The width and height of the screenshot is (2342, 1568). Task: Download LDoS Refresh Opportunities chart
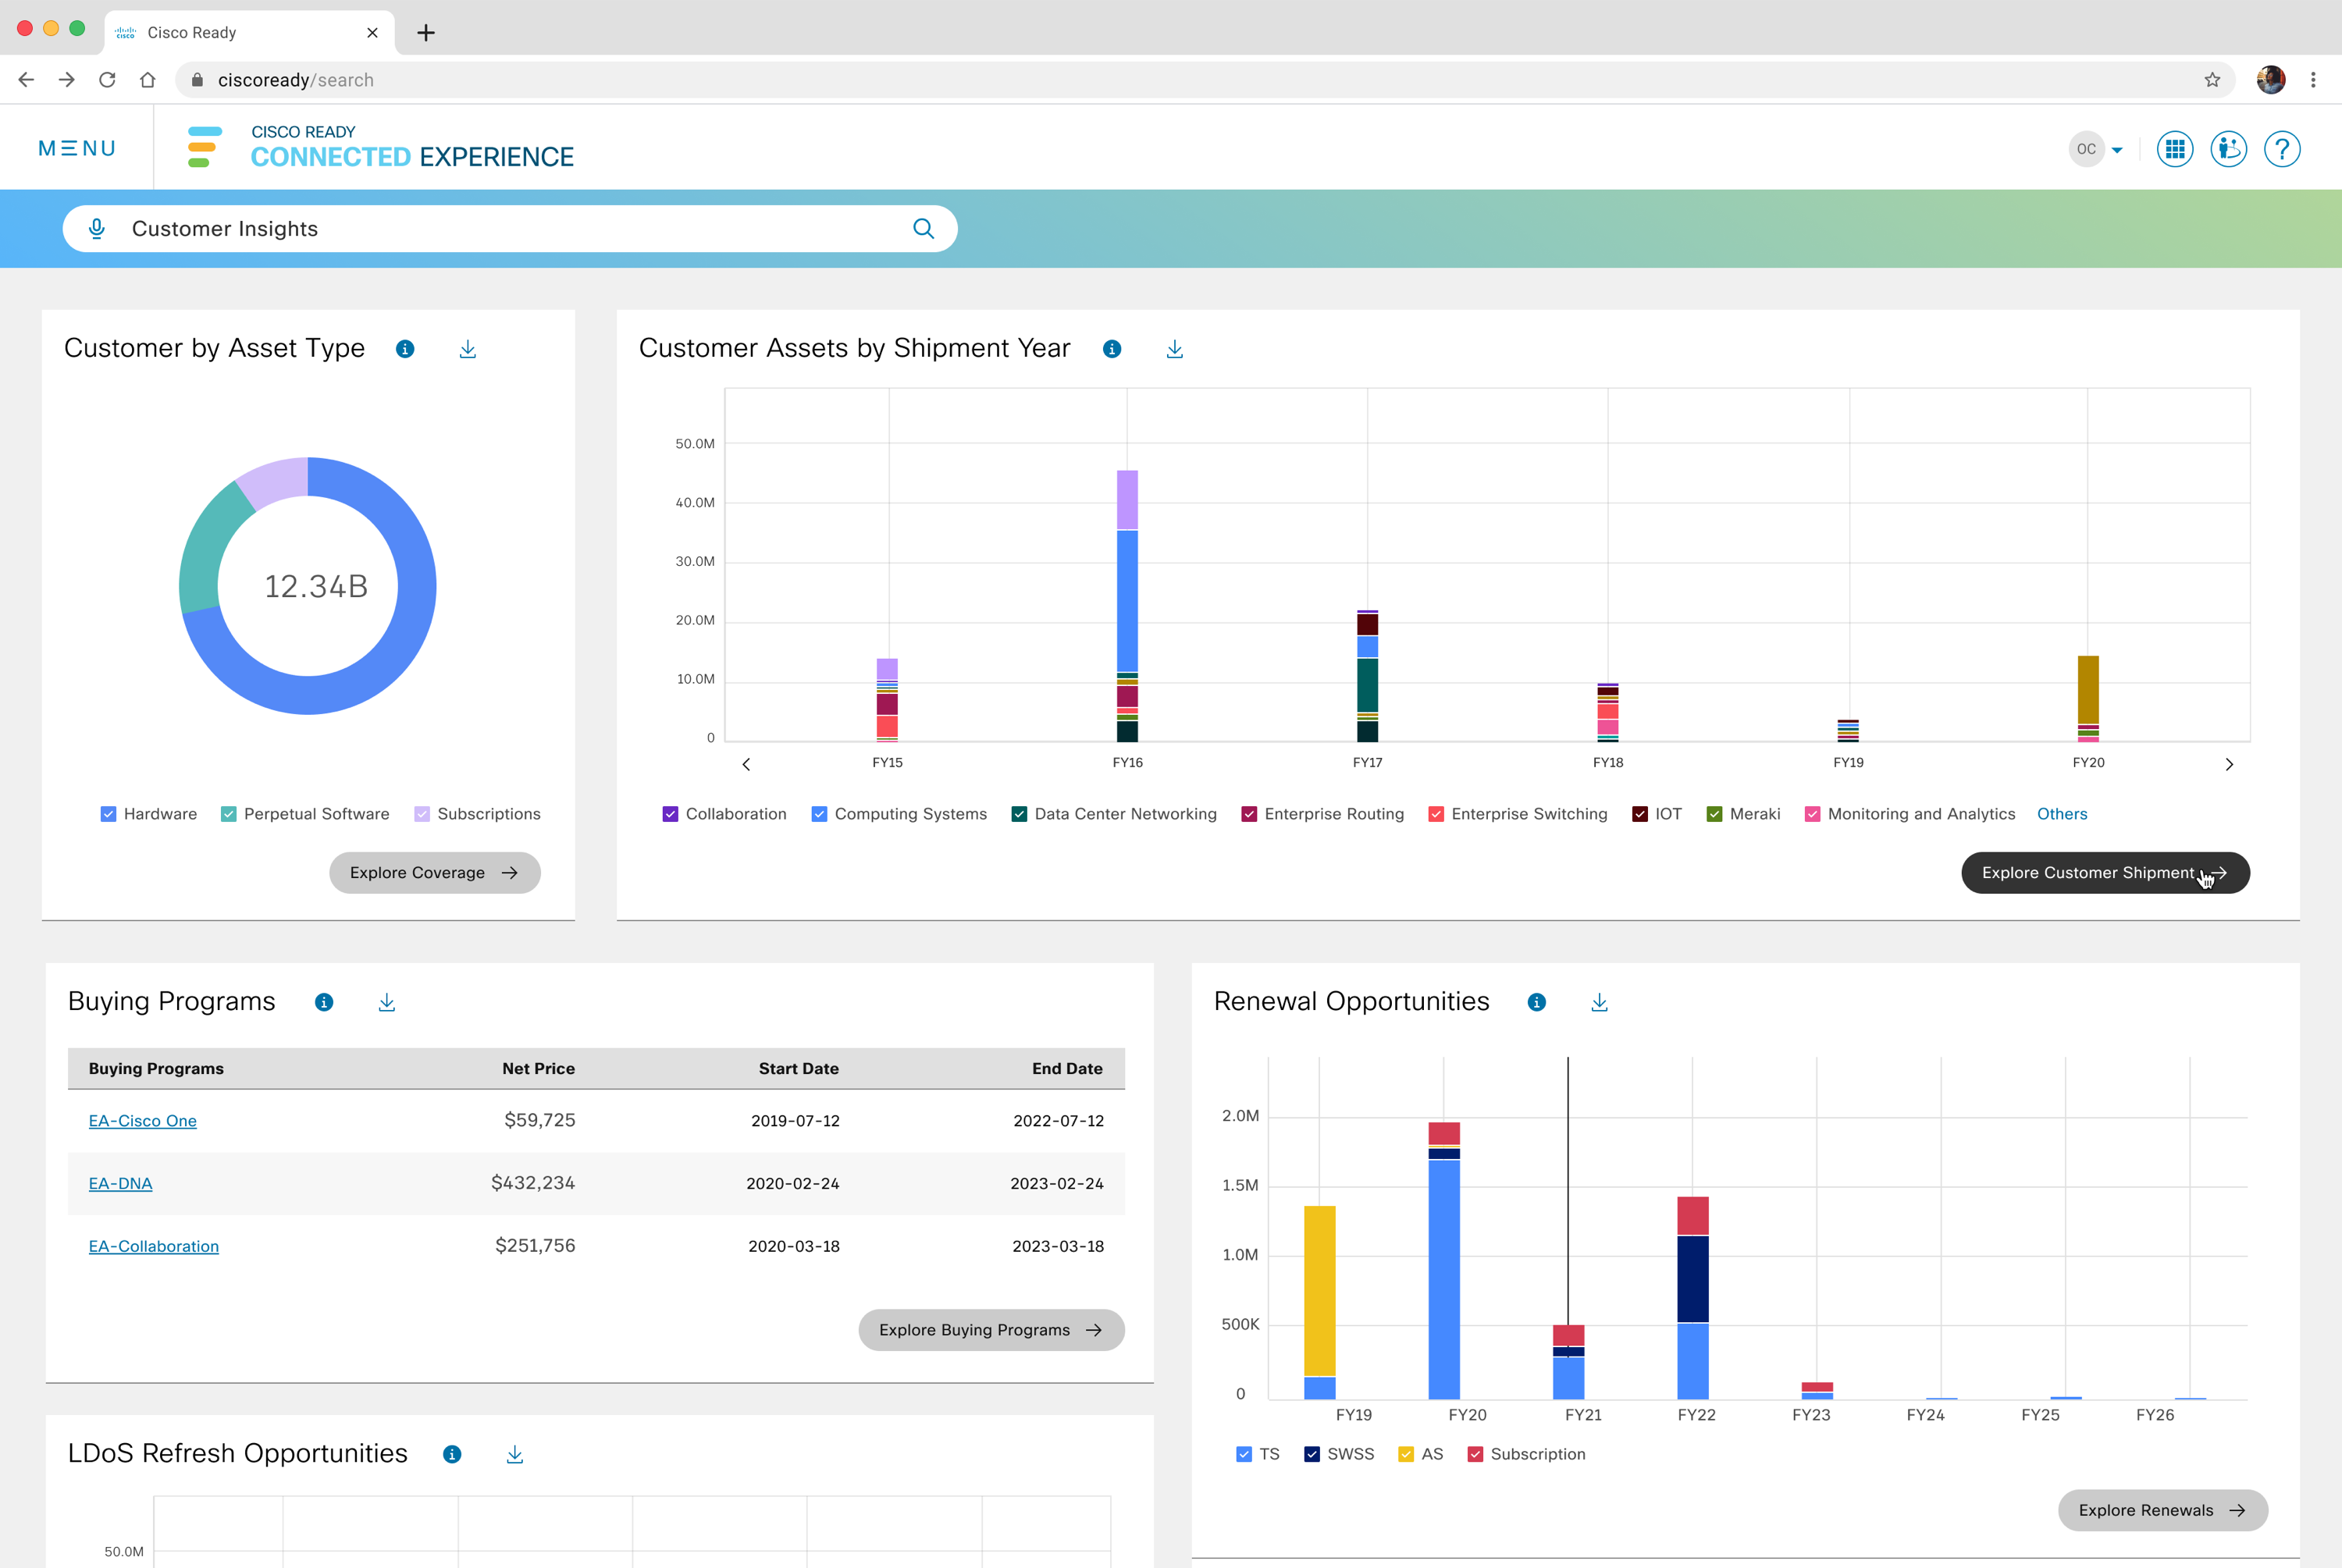[515, 1454]
